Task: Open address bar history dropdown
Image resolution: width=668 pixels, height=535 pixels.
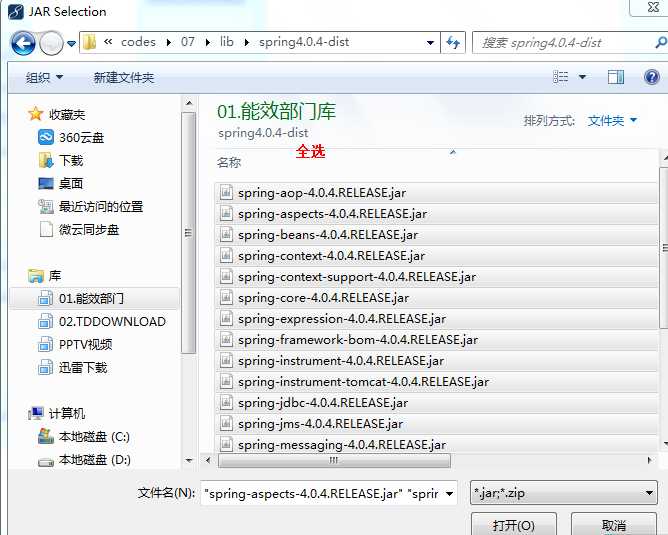Action: [x=430, y=43]
